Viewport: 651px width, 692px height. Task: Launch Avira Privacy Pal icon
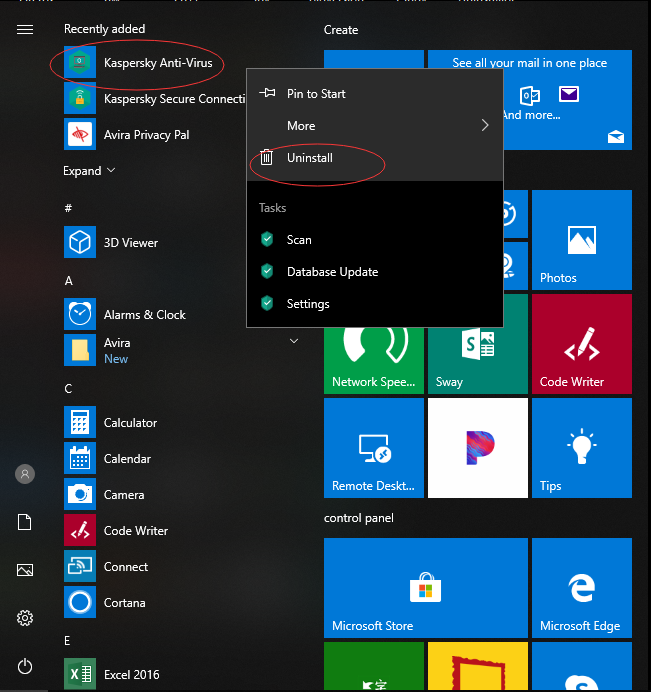[80, 134]
